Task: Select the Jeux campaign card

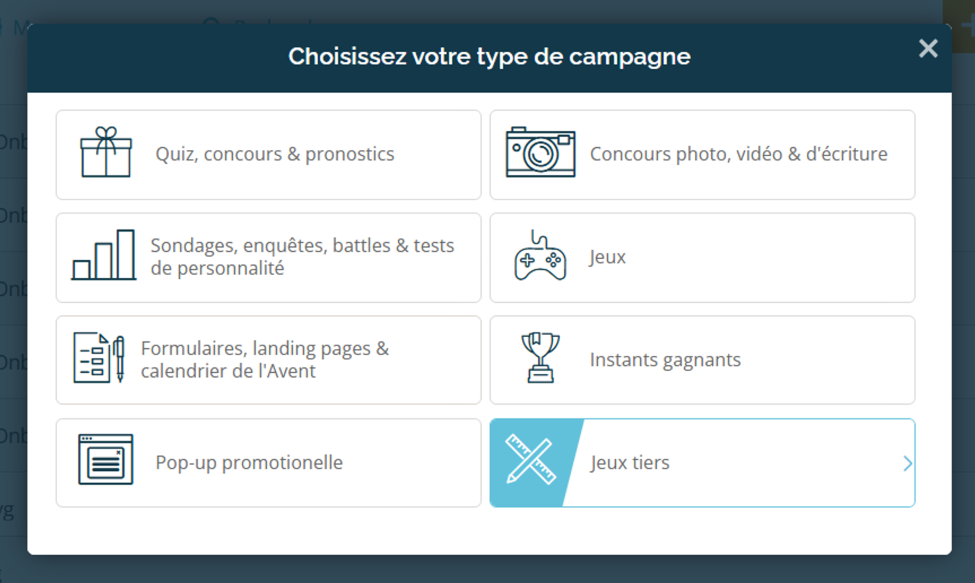Action: (x=700, y=257)
